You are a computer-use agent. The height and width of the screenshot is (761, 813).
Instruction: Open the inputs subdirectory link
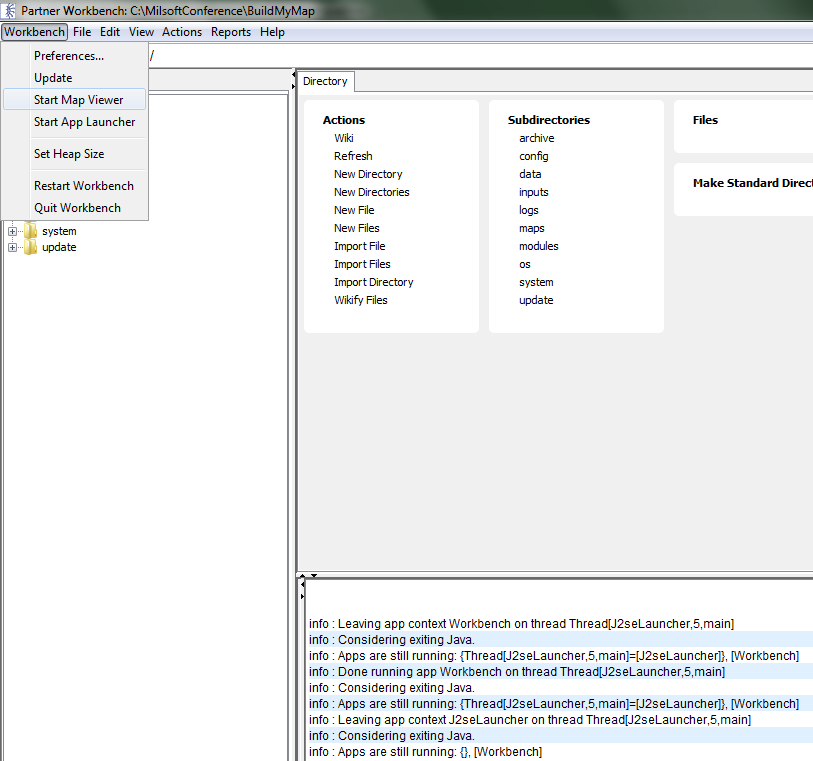pyautogui.click(x=534, y=192)
